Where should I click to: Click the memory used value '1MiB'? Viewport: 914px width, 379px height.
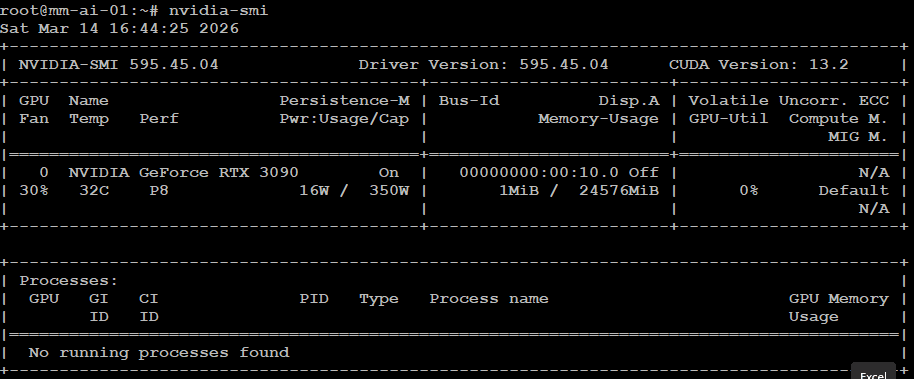tap(519, 191)
